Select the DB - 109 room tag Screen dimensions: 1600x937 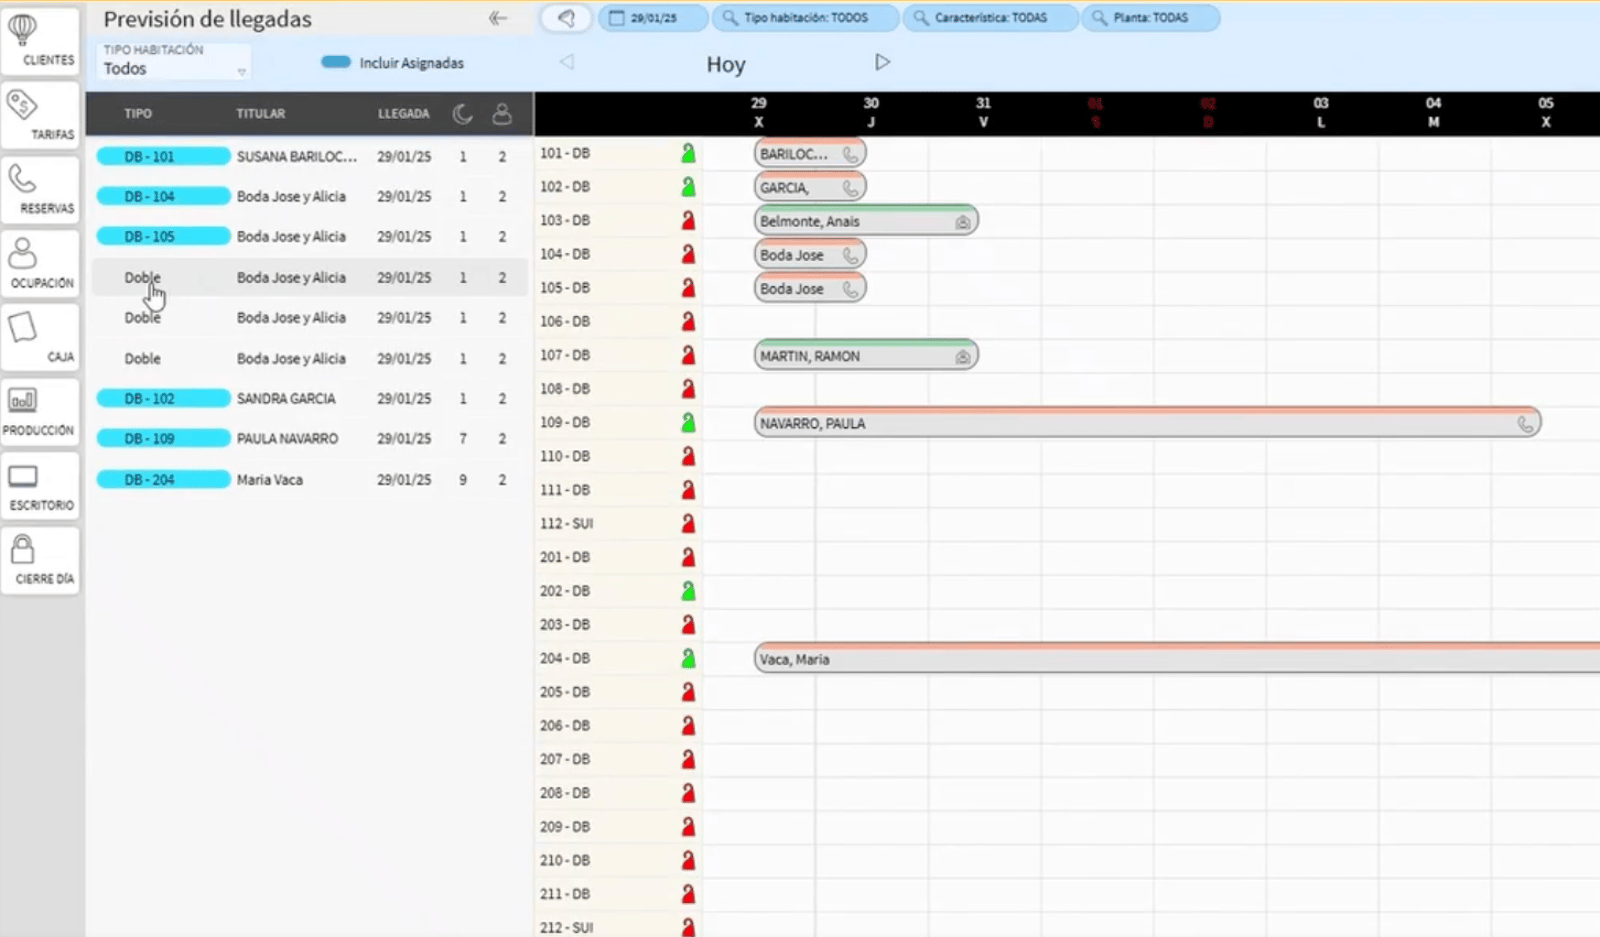click(x=163, y=439)
